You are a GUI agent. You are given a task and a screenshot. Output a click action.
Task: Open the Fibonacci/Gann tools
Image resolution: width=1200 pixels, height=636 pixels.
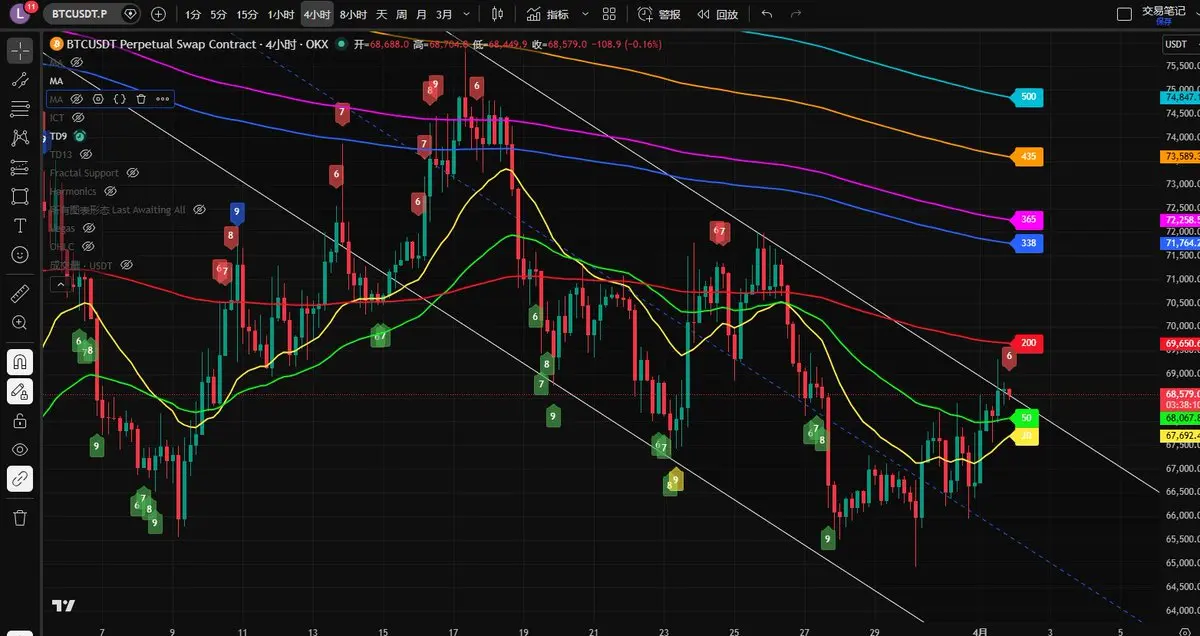point(19,109)
